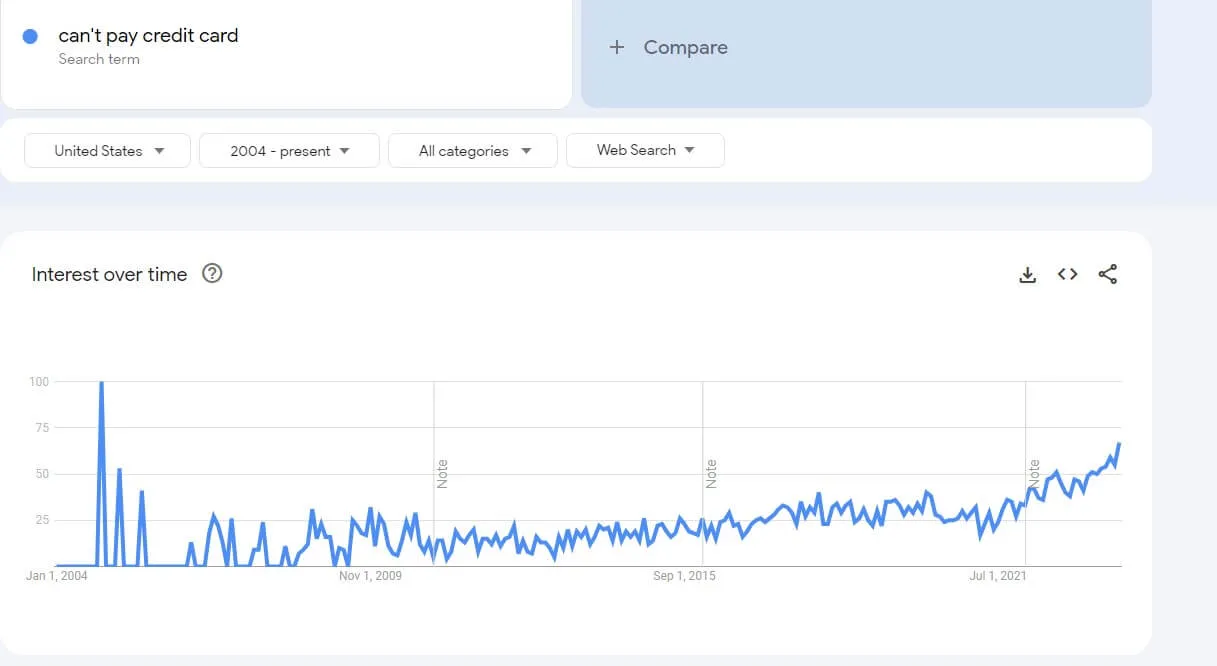The width and height of the screenshot is (1217, 666).
Task: Click the blue dot by search term
Action: (30, 36)
